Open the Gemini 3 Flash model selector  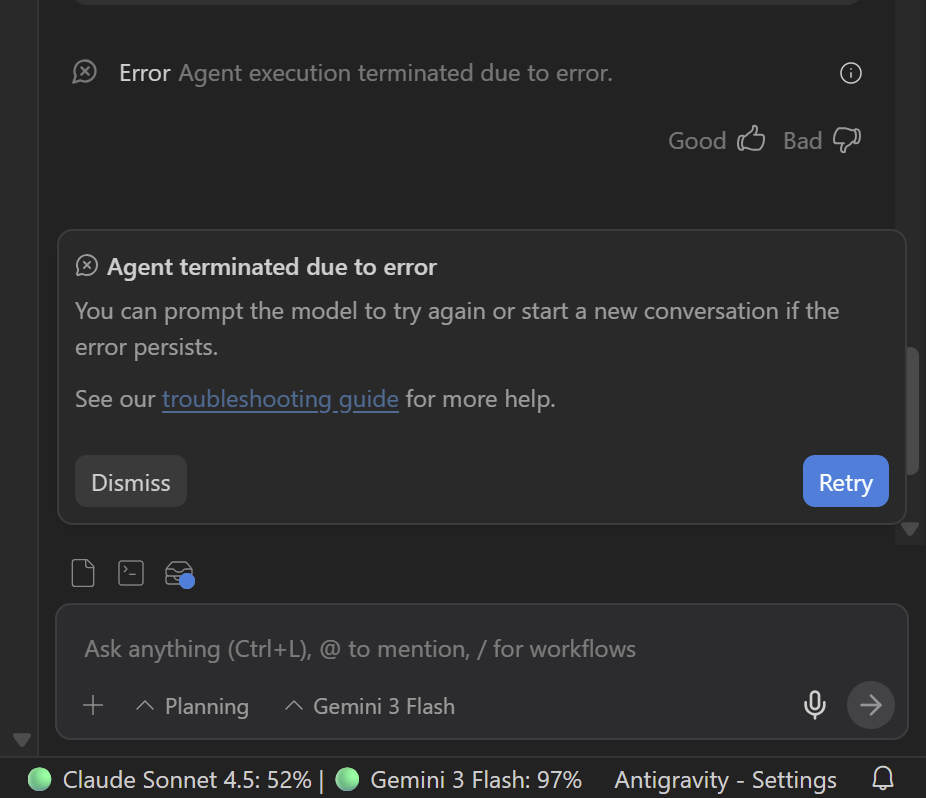pyautogui.click(x=370, y=706)
